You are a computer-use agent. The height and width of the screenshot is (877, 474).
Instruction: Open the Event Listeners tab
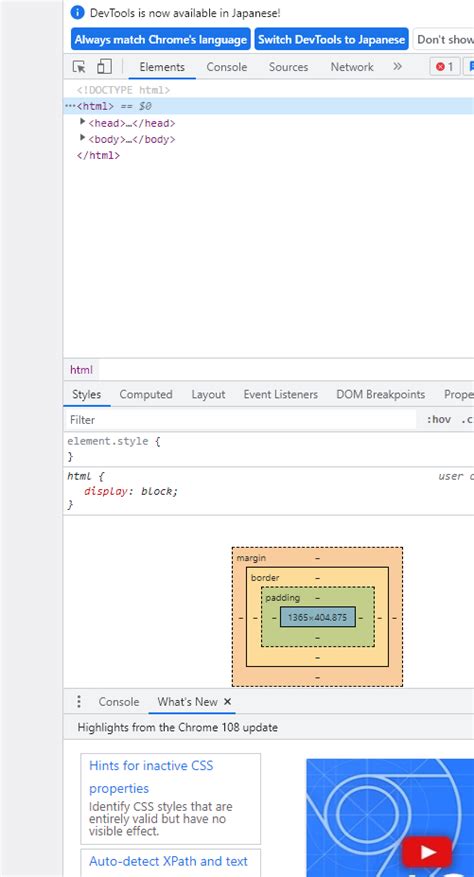(x=280, y=394)
